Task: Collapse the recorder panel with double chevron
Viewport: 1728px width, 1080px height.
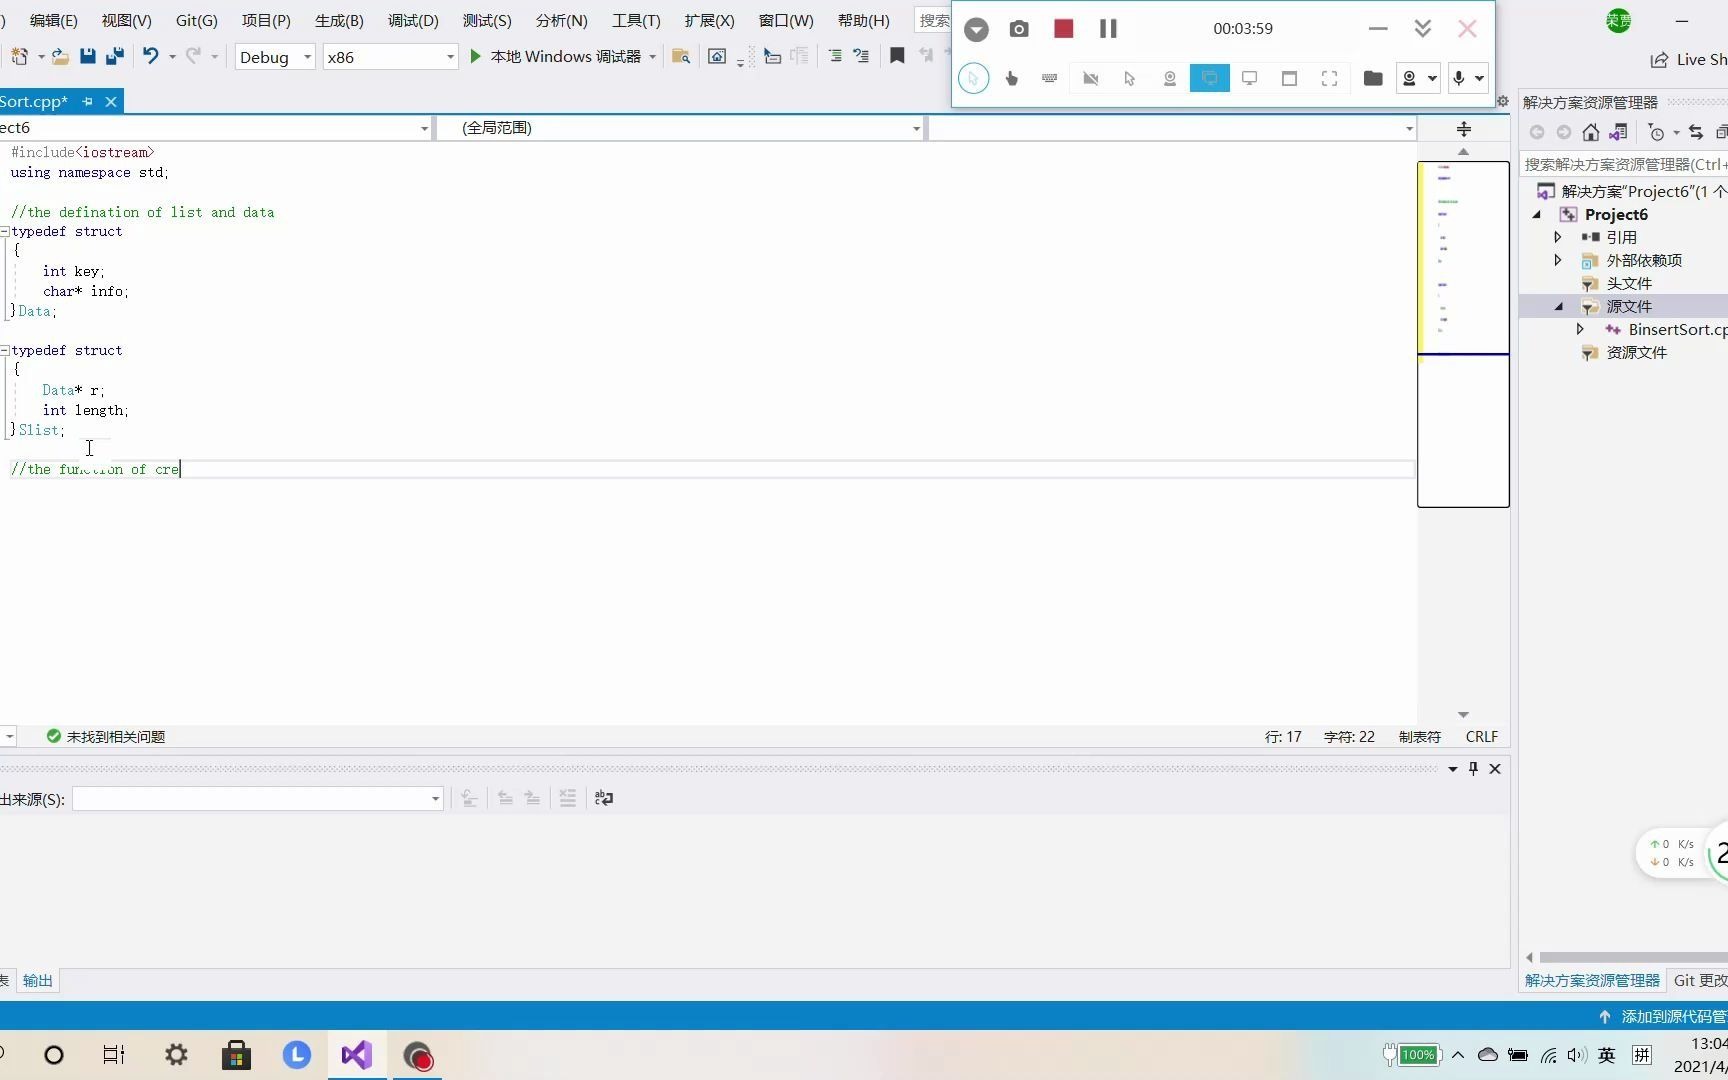Action: pyautogui.click(x=1423, y=29)
